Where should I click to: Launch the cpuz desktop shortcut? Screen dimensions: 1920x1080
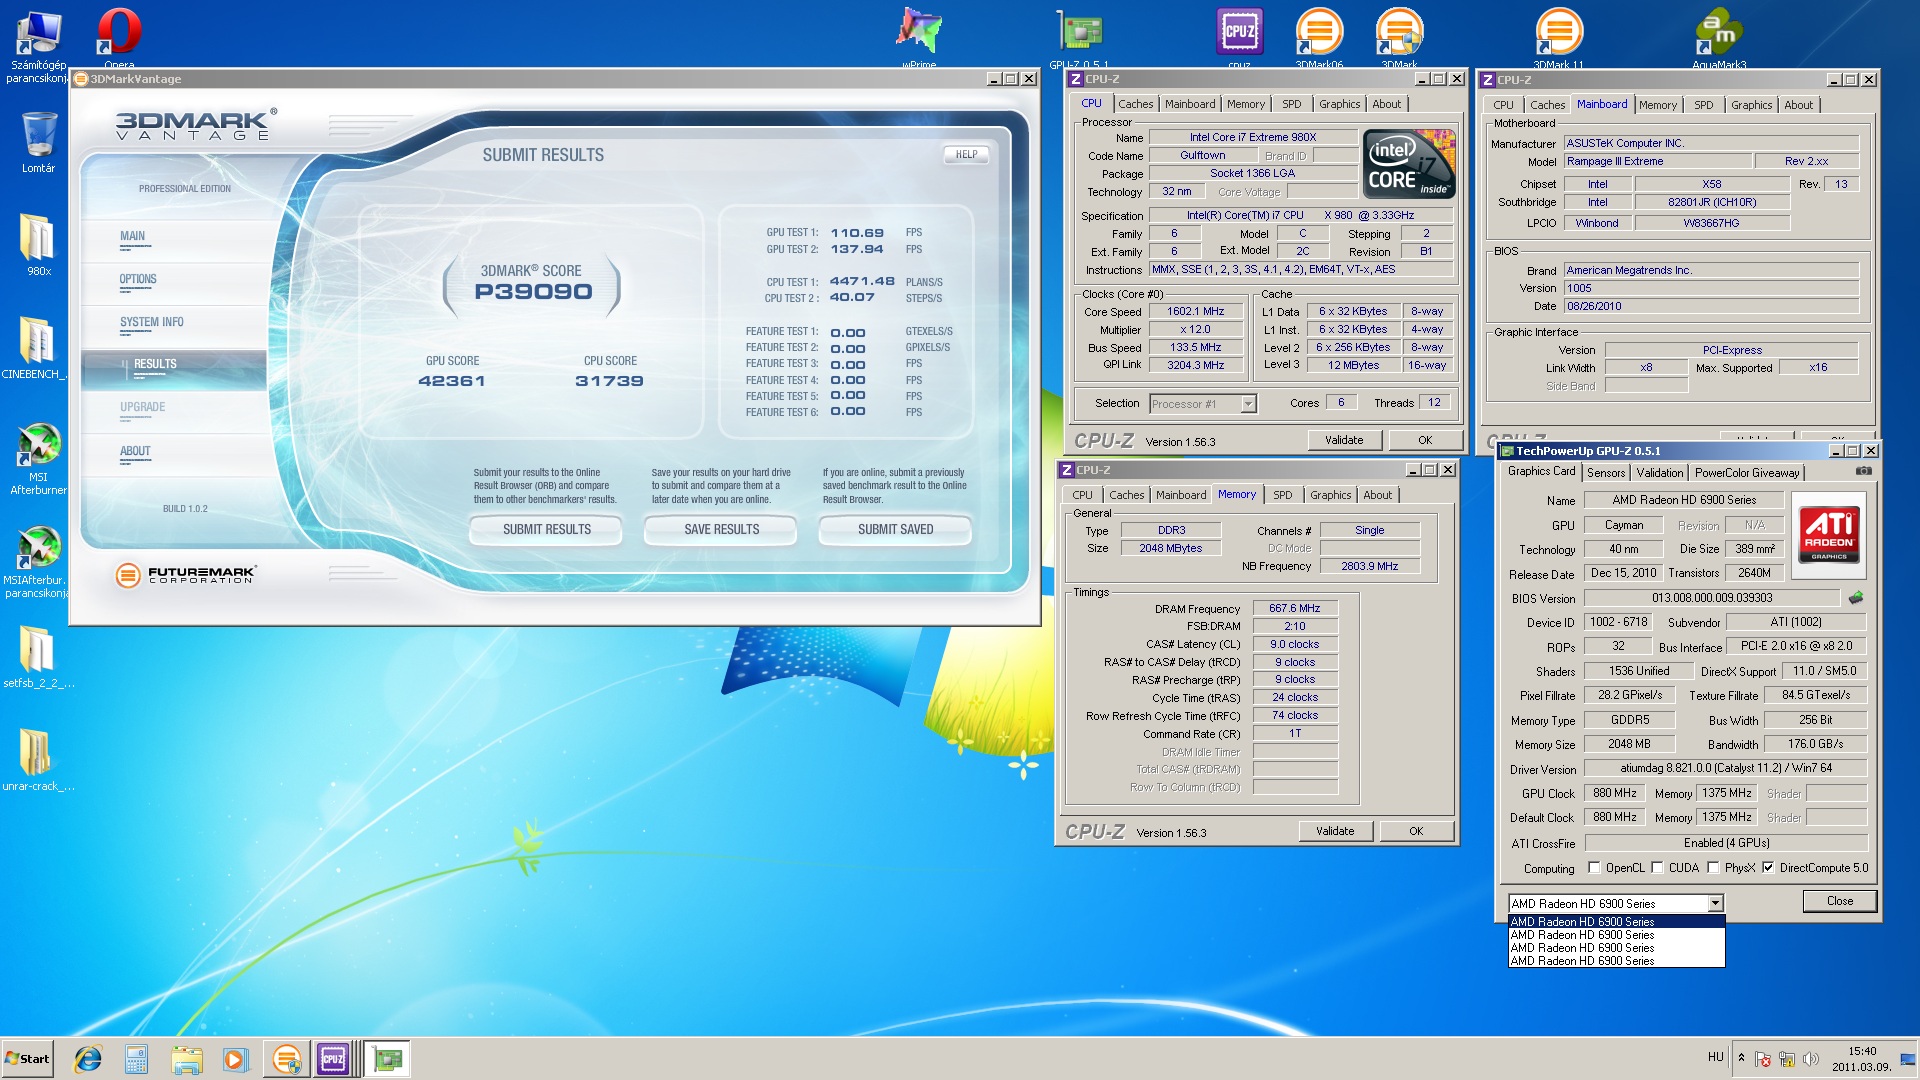click(x=1239, y=38)
